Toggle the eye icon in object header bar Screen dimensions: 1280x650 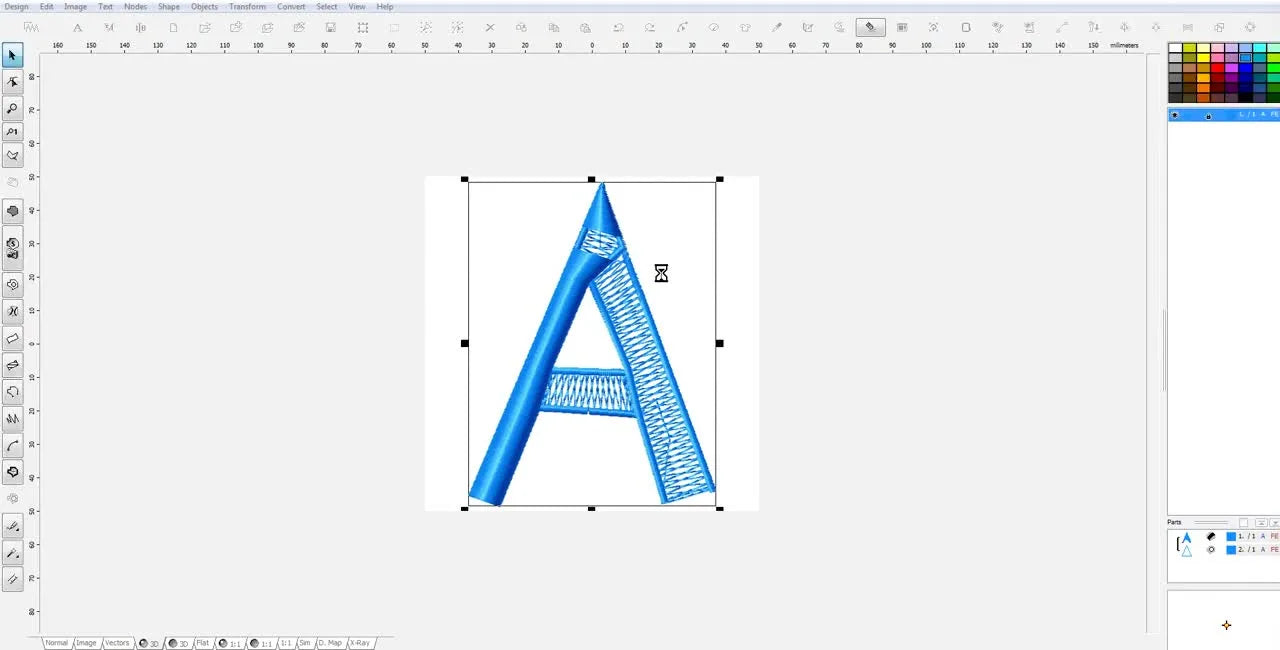click(x=1175, y=114)
